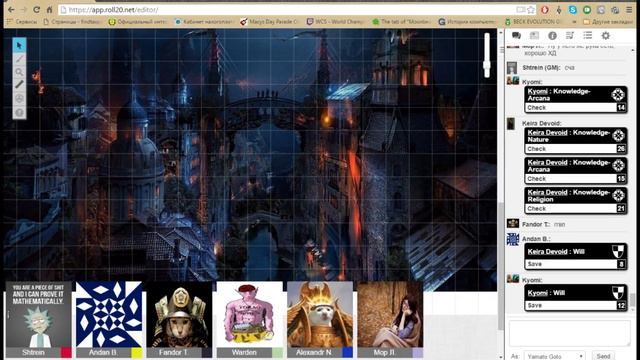Select Andan B. patterned avatar

click(x=109, y=314)
